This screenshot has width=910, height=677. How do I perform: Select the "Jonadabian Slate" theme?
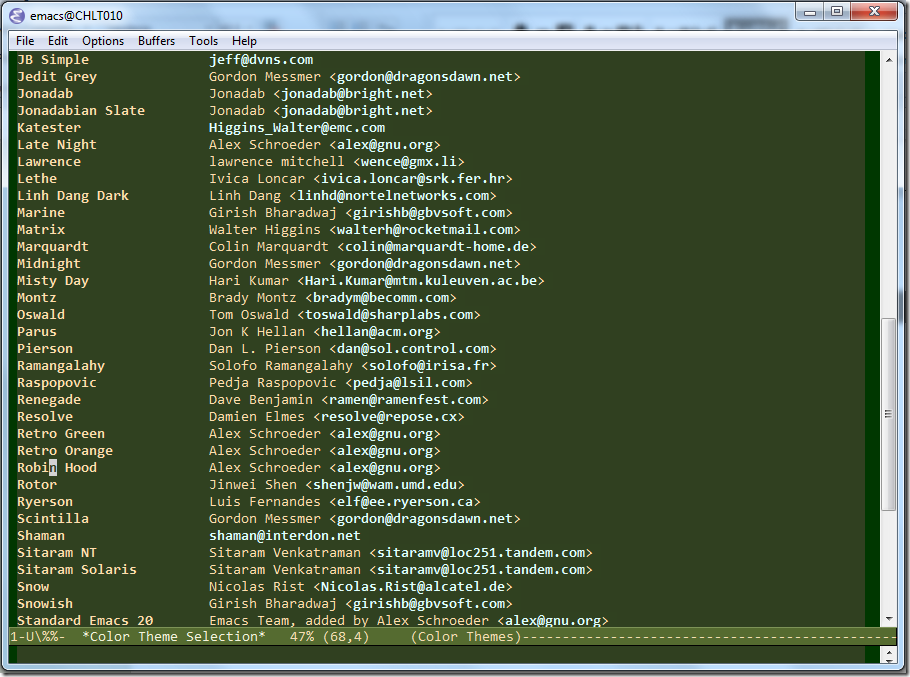pos(81,111)
